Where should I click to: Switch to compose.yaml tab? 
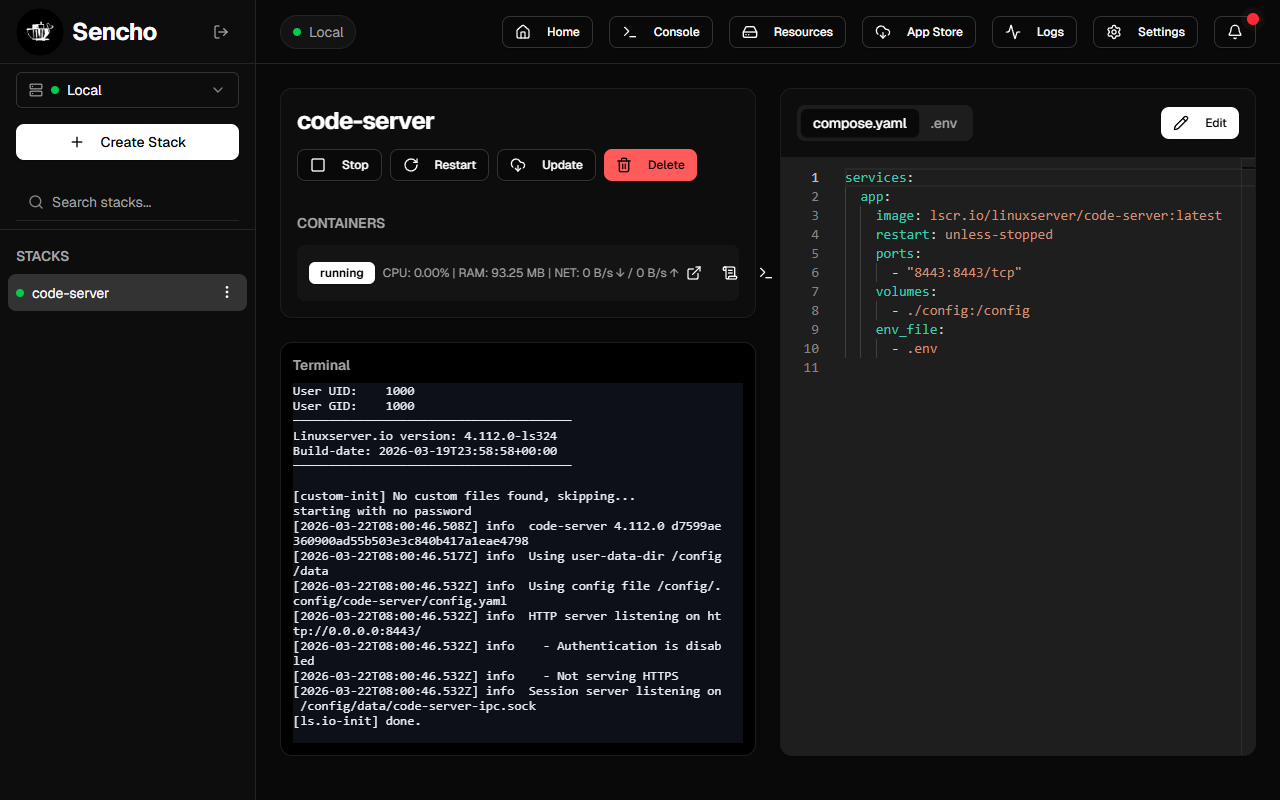[859, 123]
